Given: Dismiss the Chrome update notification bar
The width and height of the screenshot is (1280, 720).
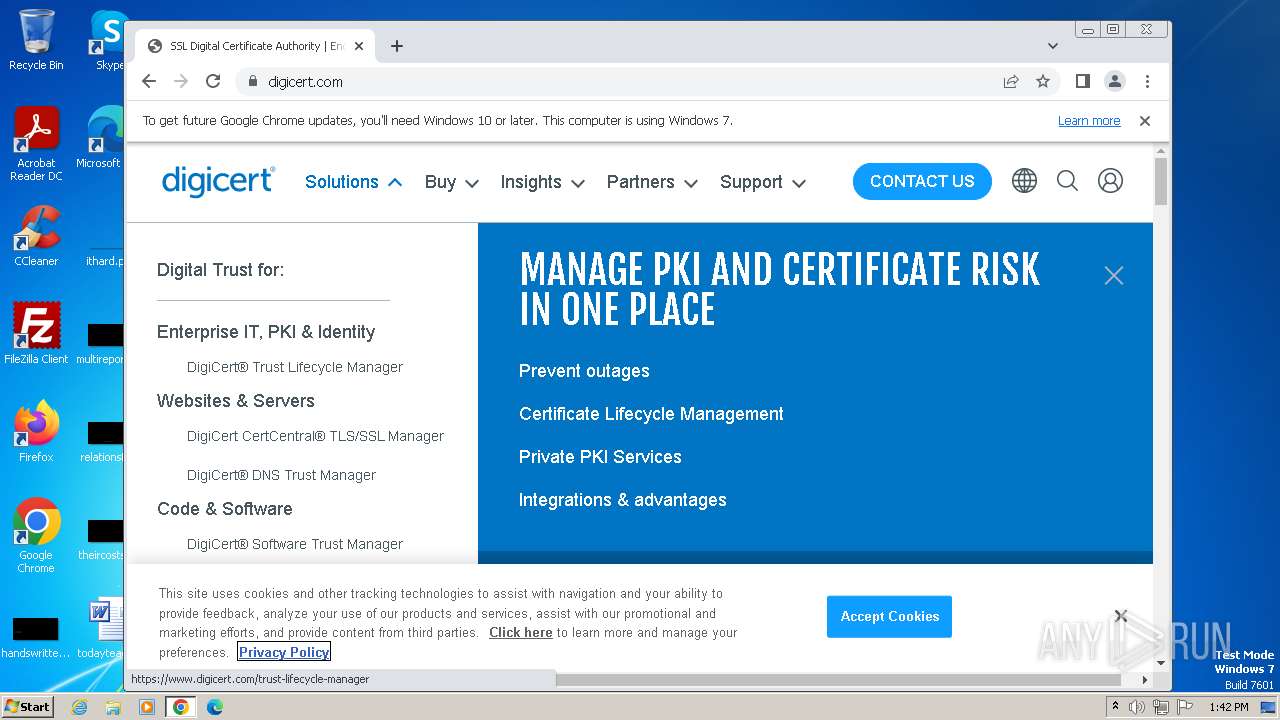Looking at the screenshot, I should (x=1145, y=121).
